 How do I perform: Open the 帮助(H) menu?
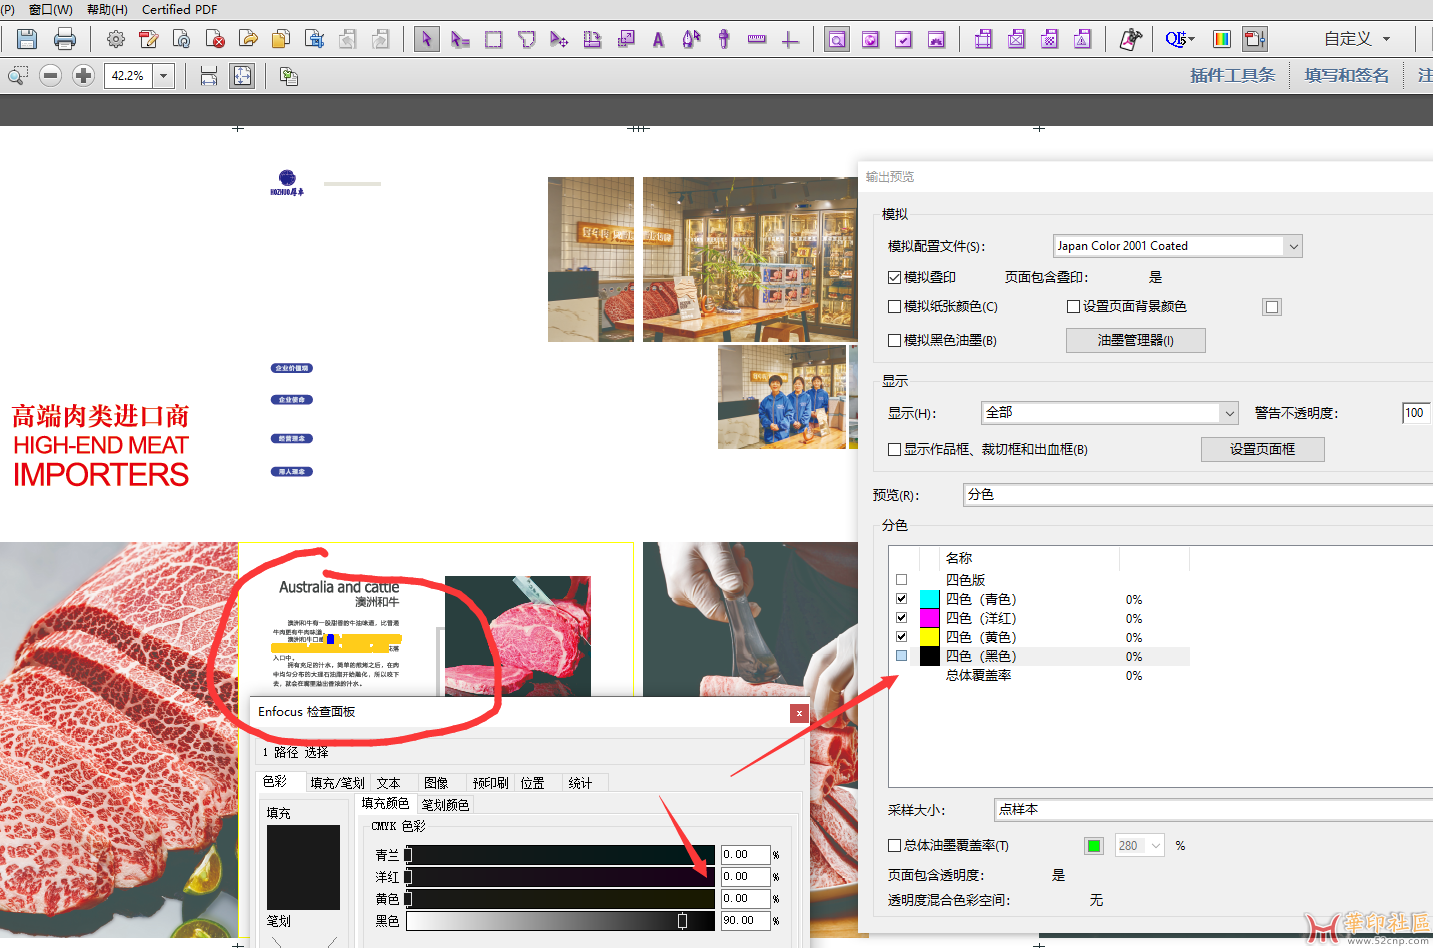pos(107,9)
